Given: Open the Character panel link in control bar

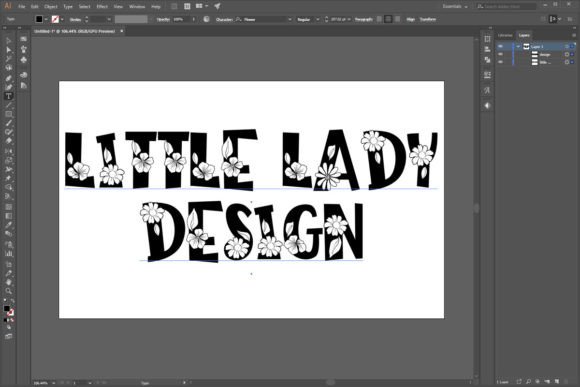Looking at the screenshot, I should [x=224, y=19].
